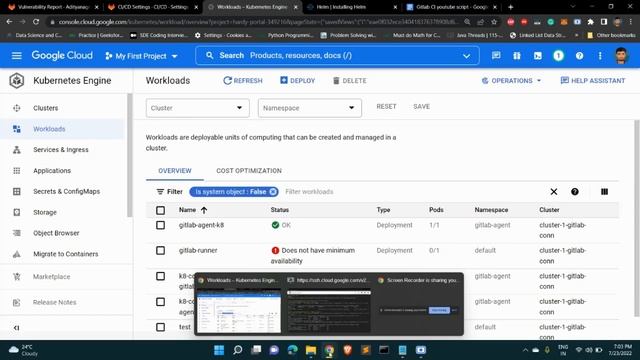Click the Storage sidebar icon
The height and width of the screenshot is (360, 640).
(x=17, y=212)
